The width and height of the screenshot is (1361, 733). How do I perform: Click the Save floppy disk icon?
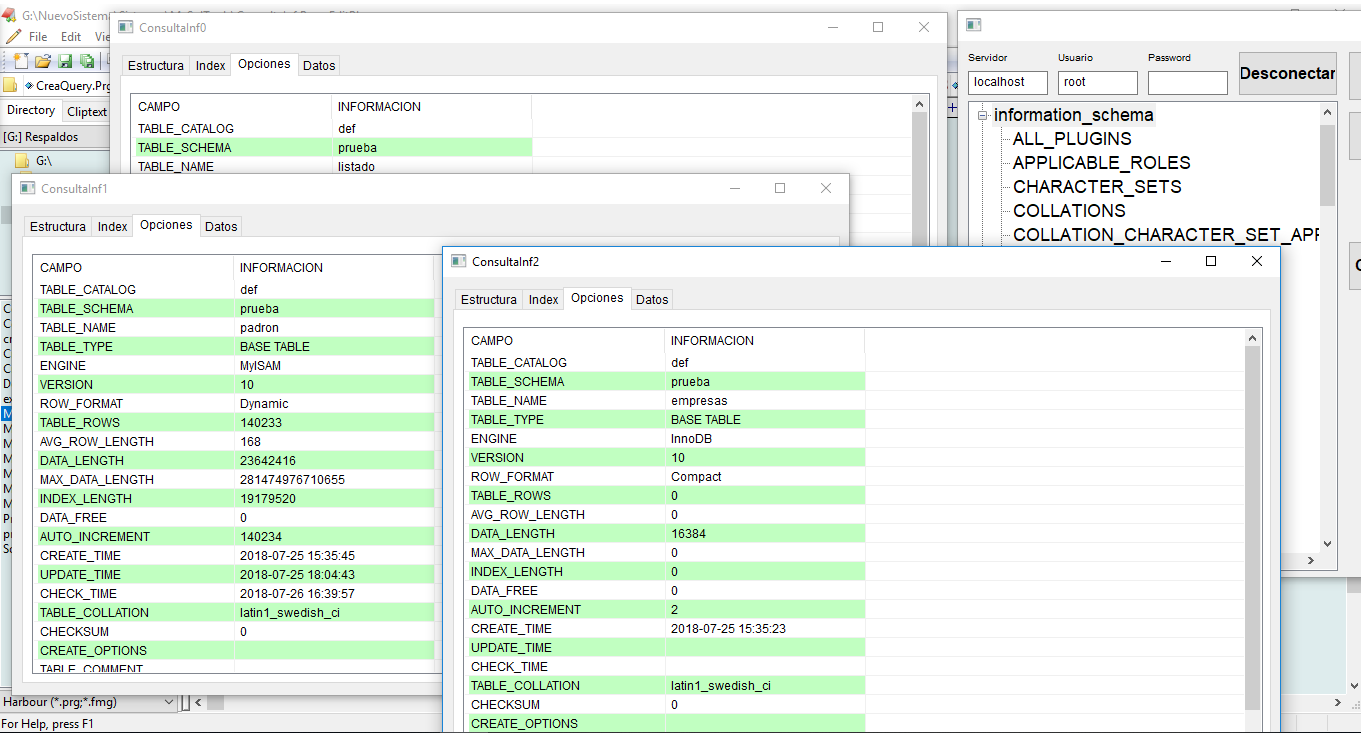(66, 62)
